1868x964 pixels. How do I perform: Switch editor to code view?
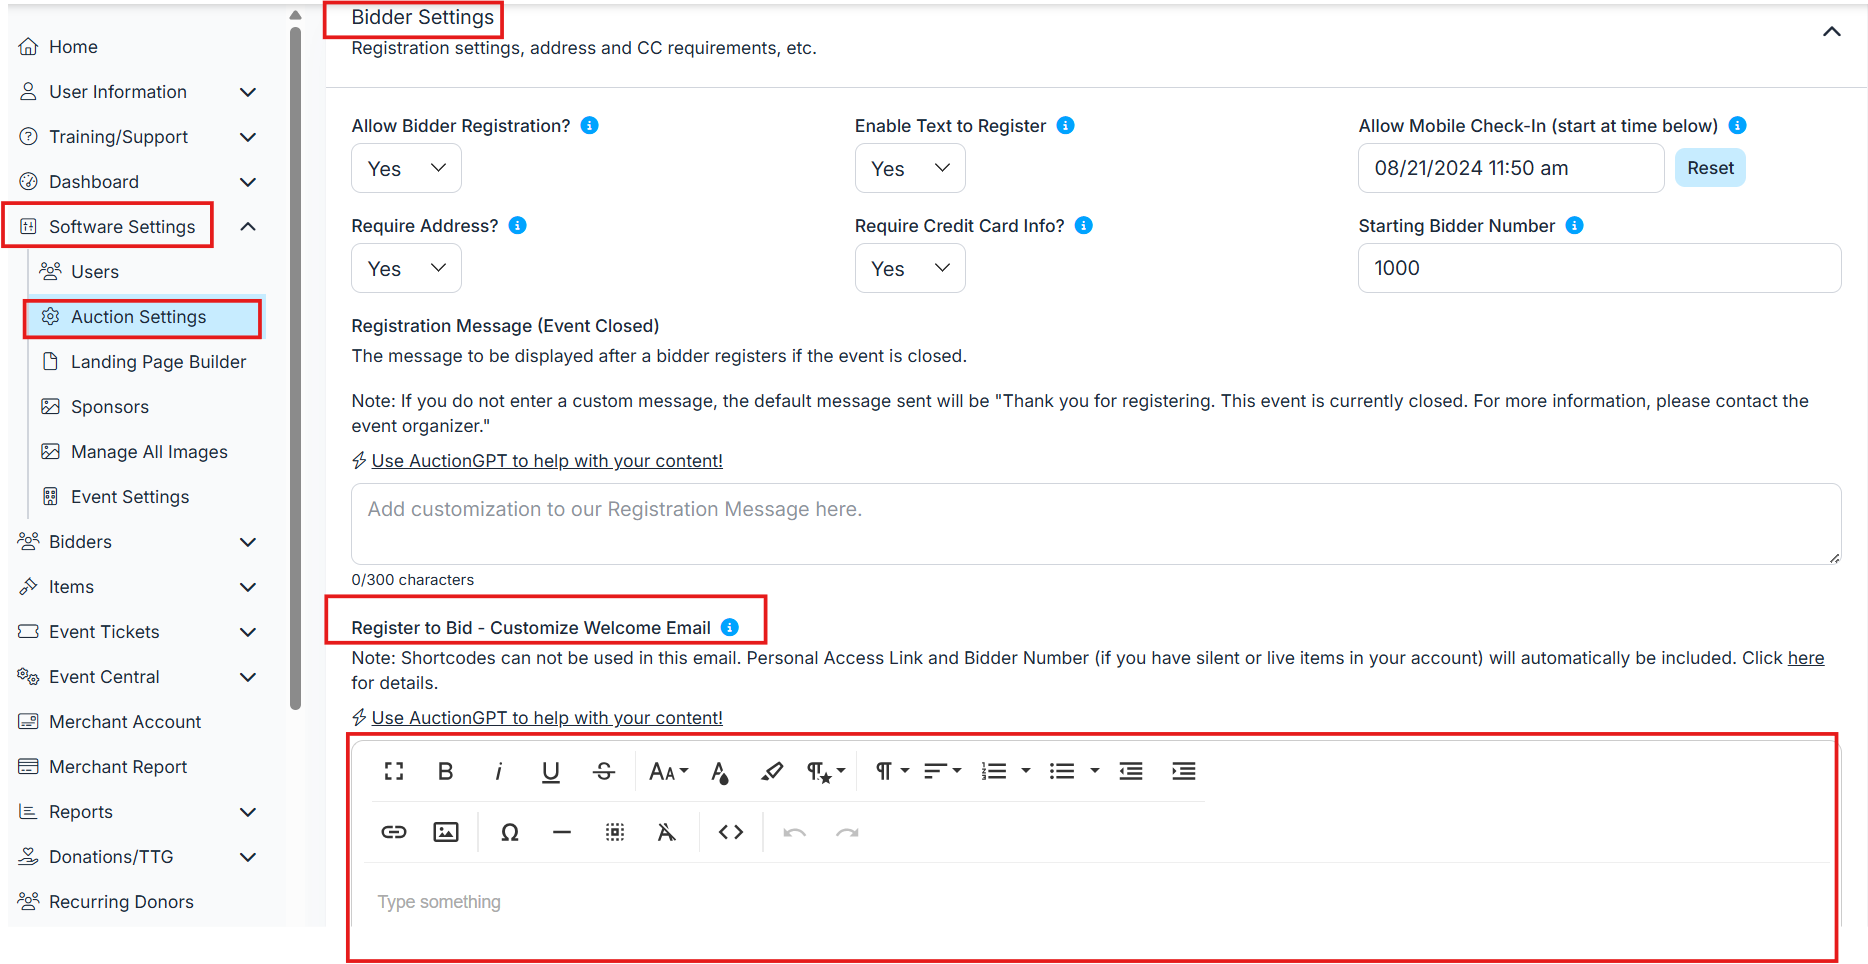pyautogui.click(x=731, y=832)
